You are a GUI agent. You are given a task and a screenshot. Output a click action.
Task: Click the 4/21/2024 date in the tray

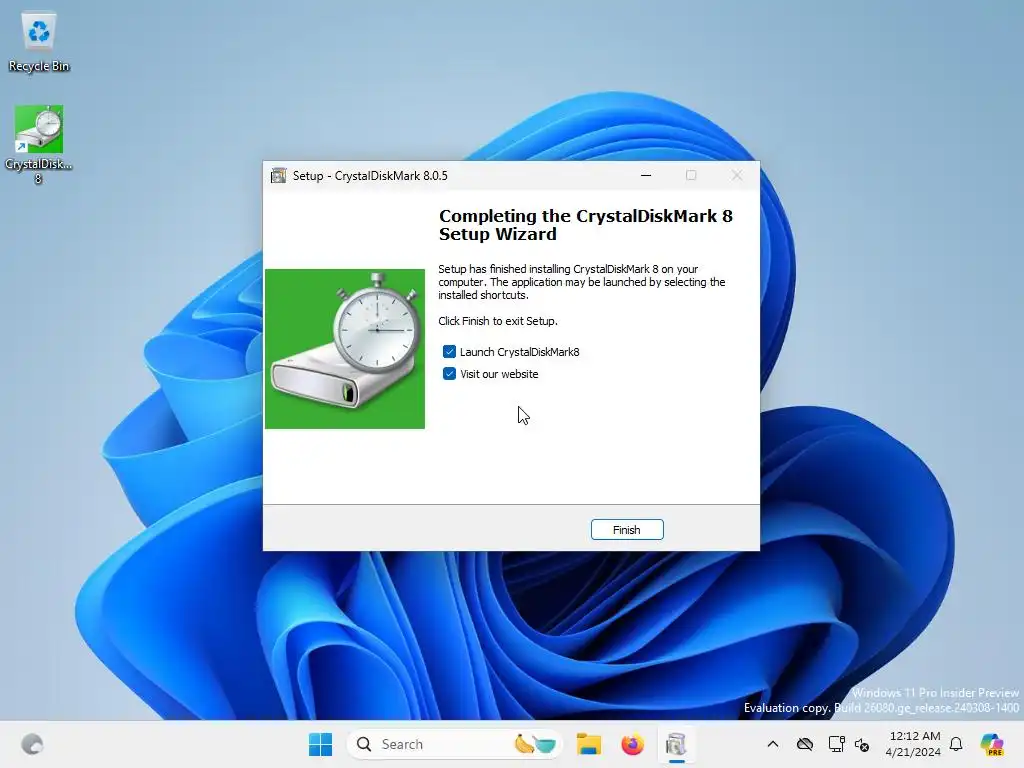pyautogui.click(x=913, y=752)
